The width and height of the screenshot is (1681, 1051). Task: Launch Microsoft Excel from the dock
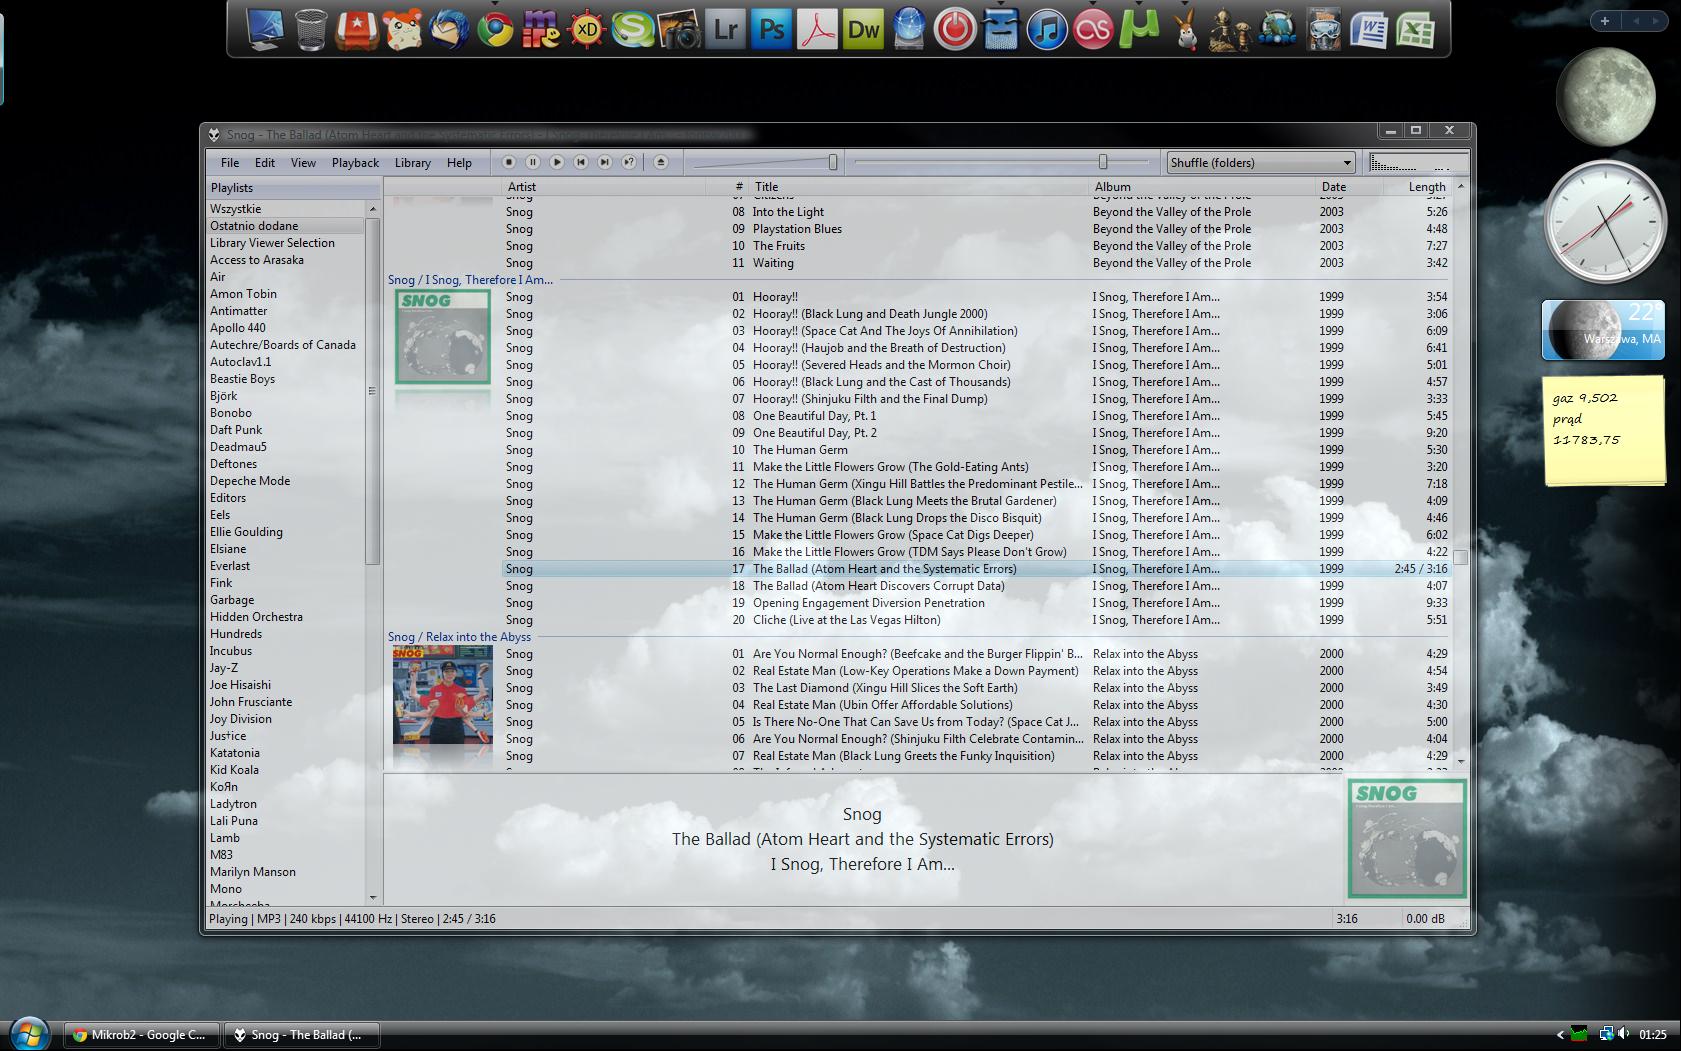click(x=1415, y=29)
